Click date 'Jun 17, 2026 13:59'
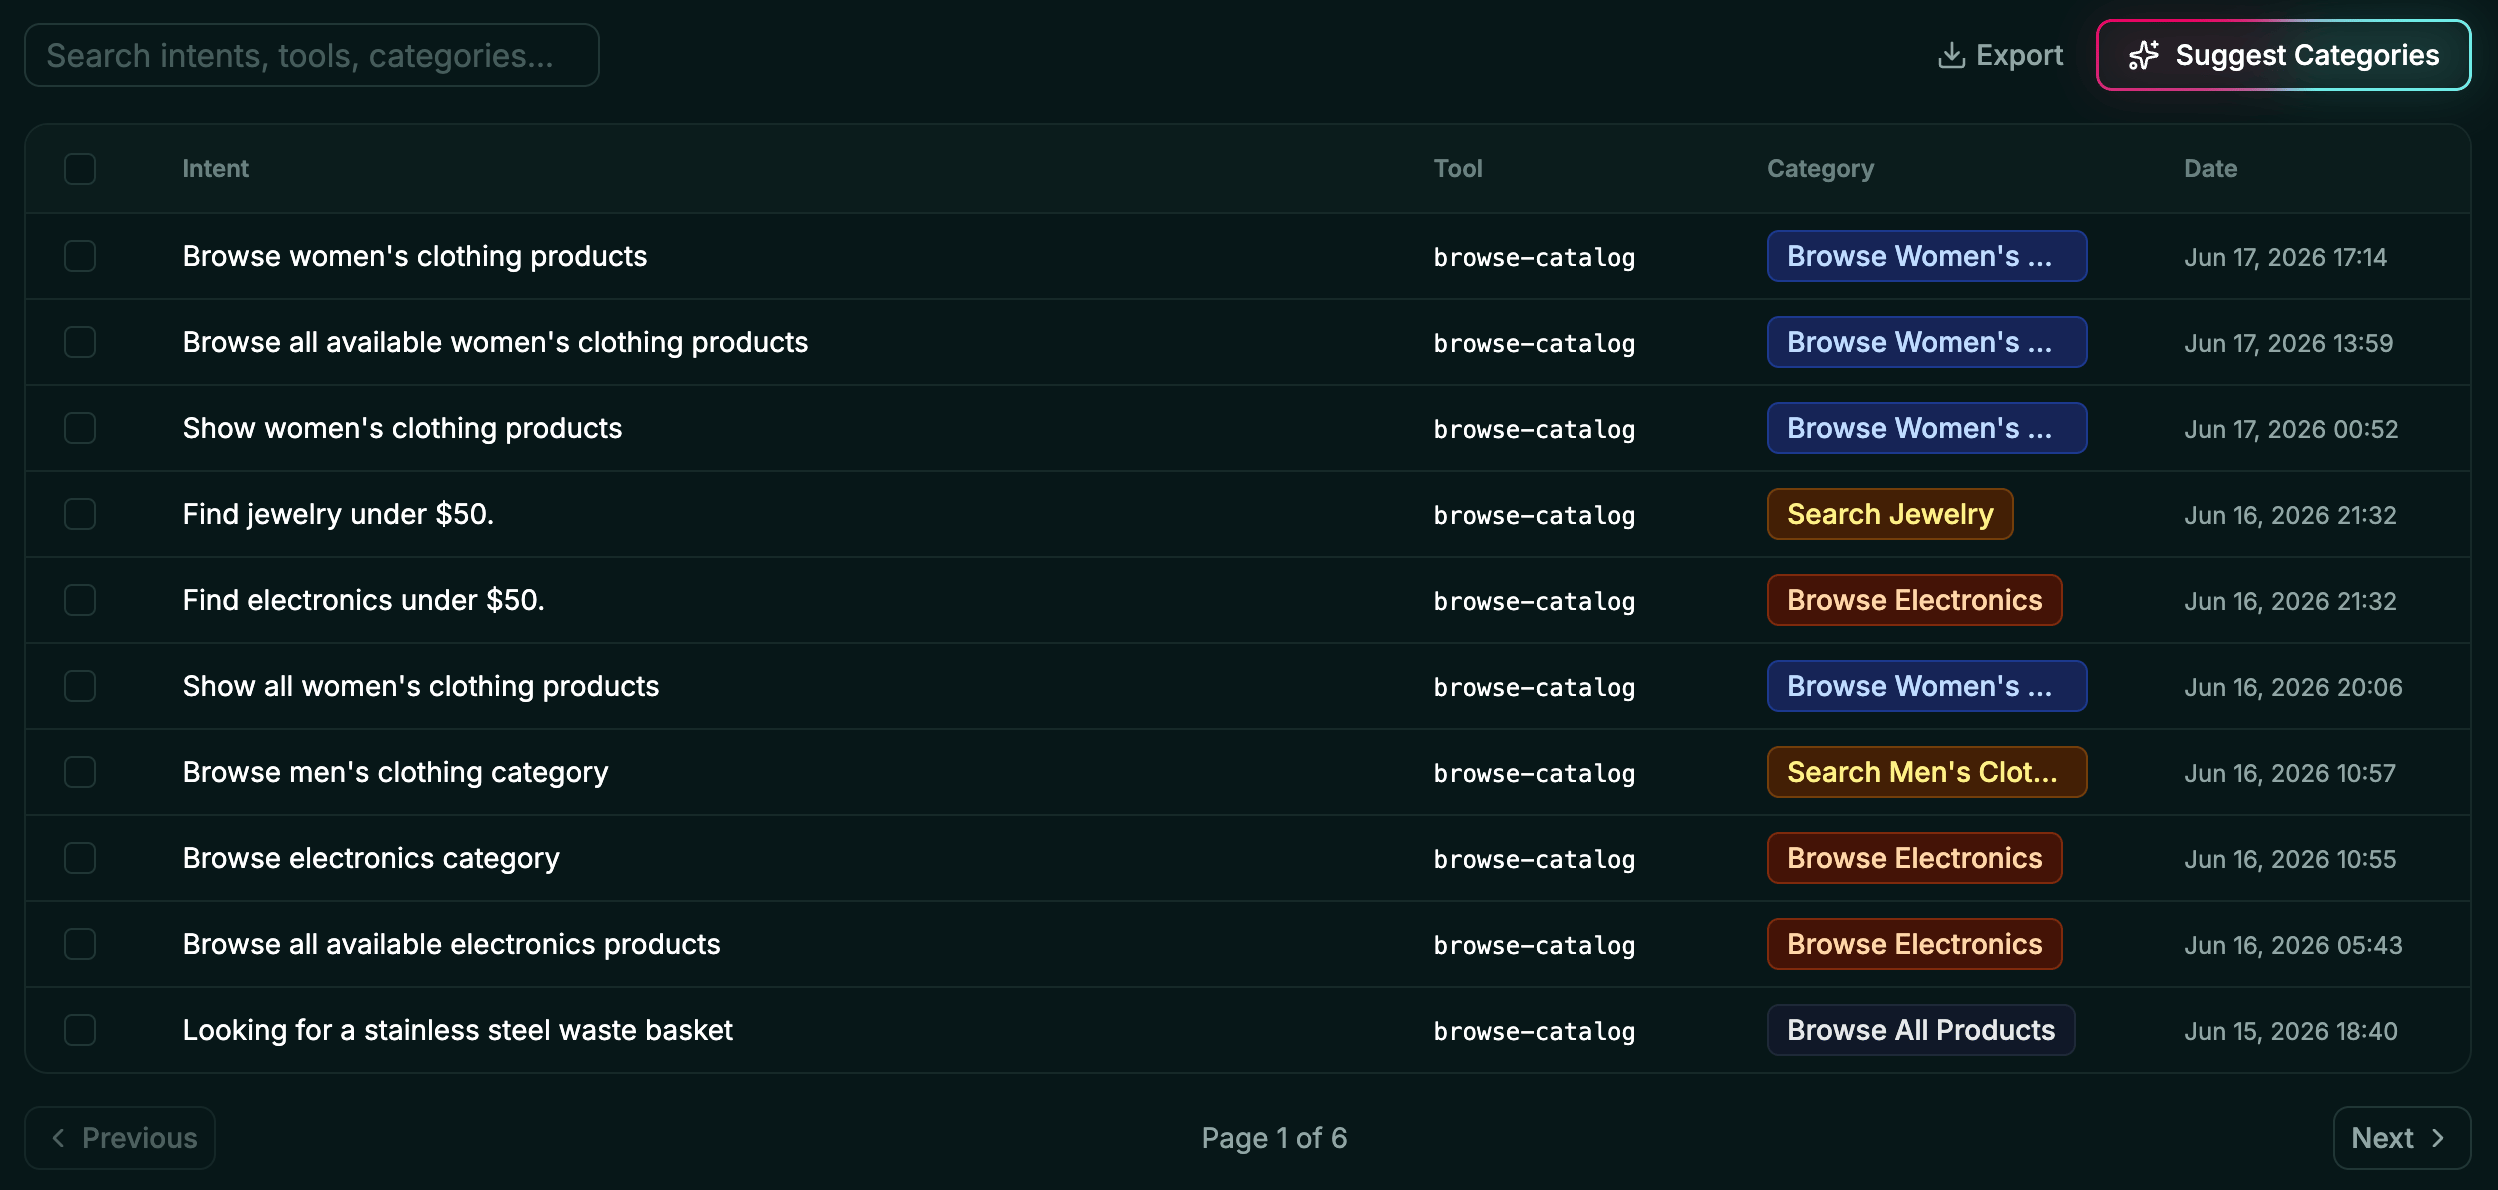2498x1190 pixels. pyautogui.click(x=2288, y=343)
